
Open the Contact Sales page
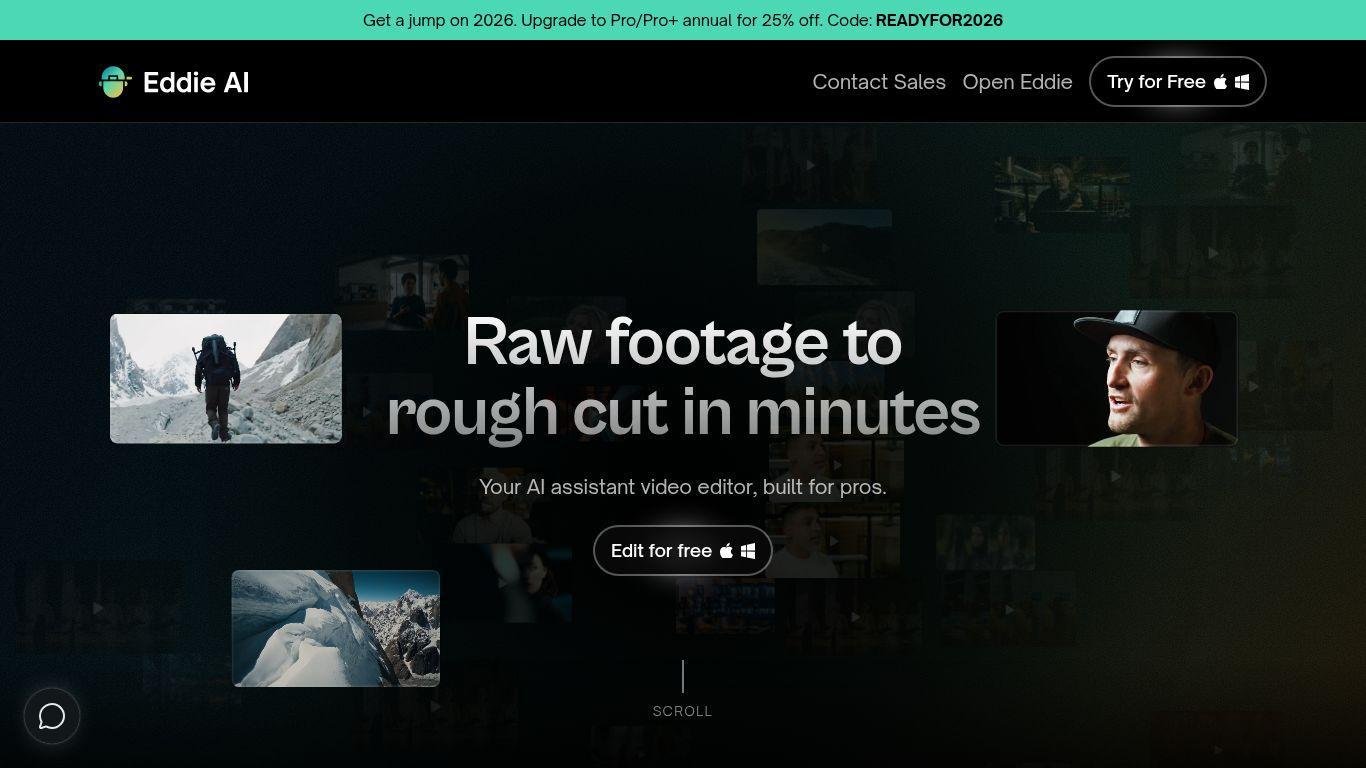(878, 82)
